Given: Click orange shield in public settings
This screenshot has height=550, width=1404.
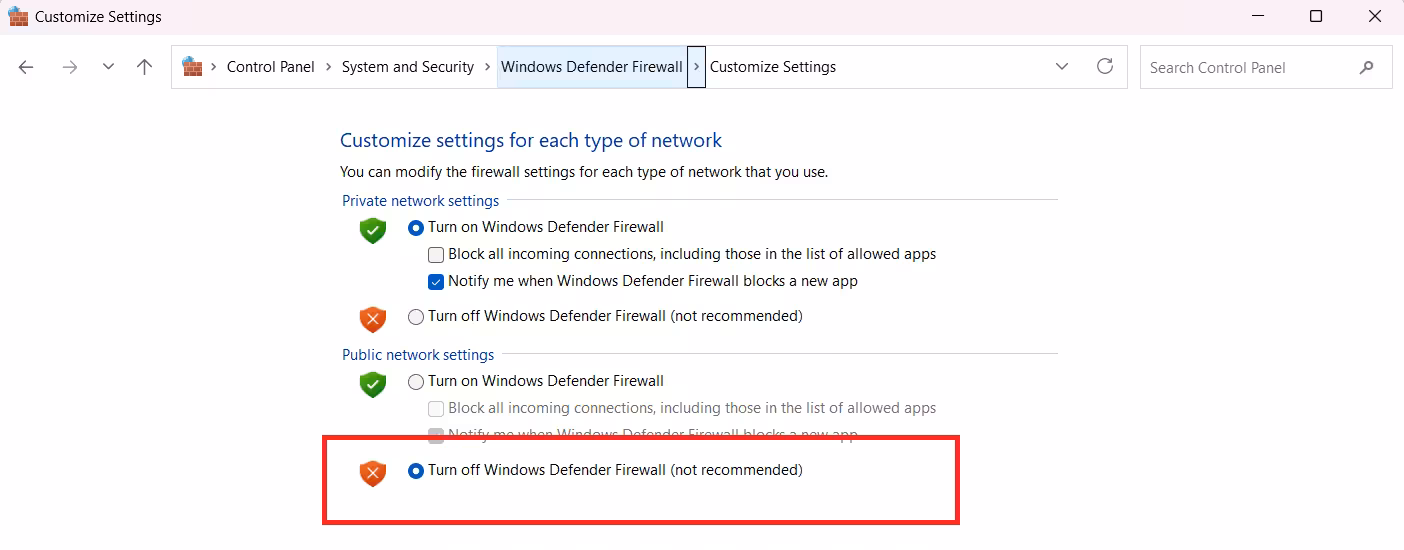Looking at the screenshot, I should tap(373, 473).
